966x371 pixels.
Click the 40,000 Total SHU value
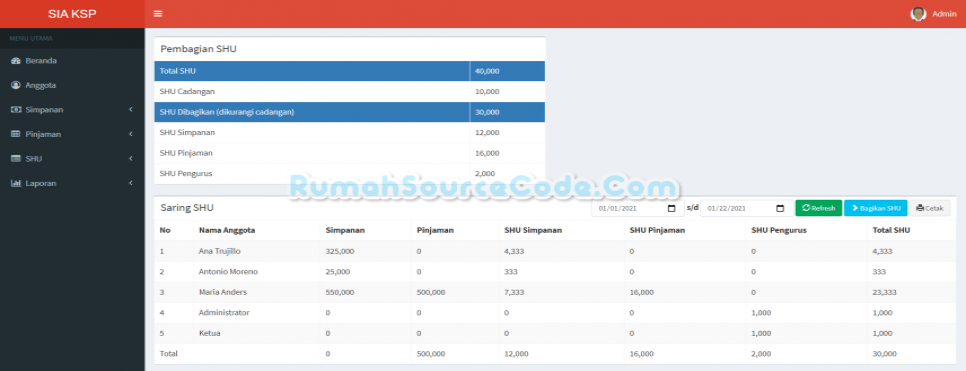point(487,71)
